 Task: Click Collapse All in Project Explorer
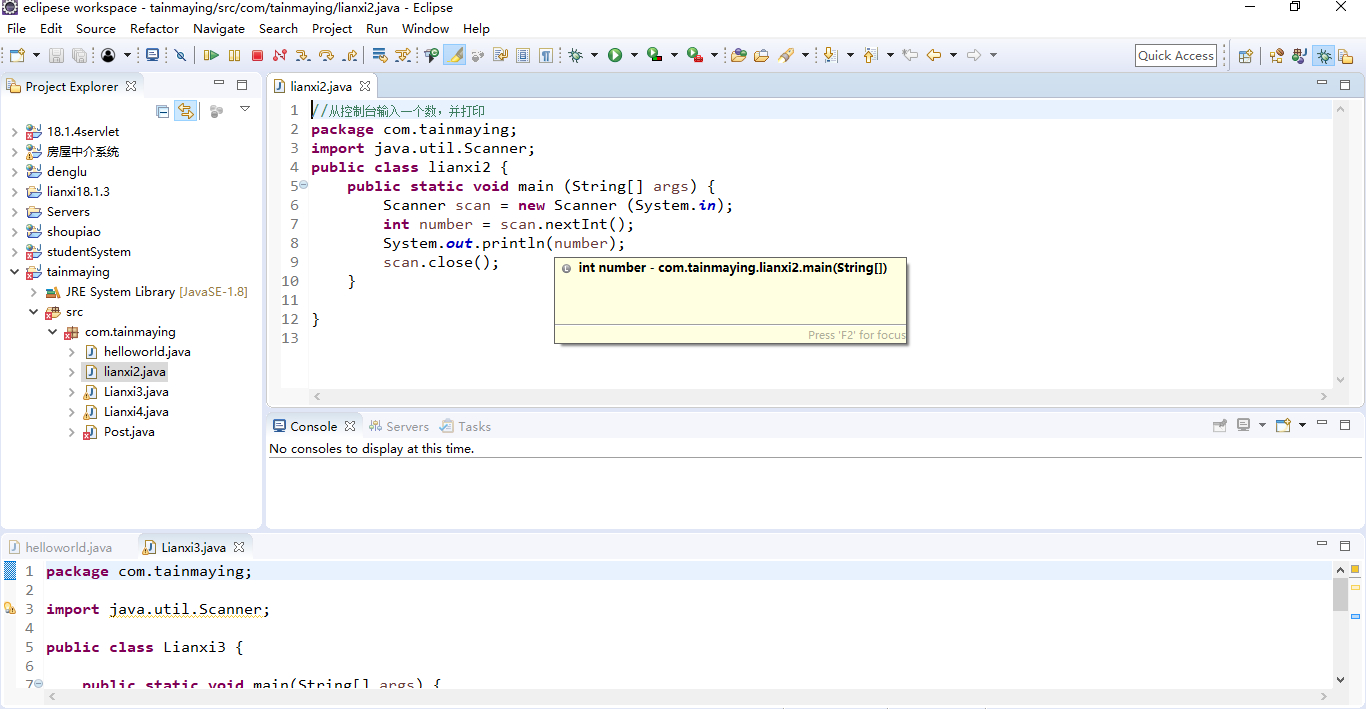(163, 111)
